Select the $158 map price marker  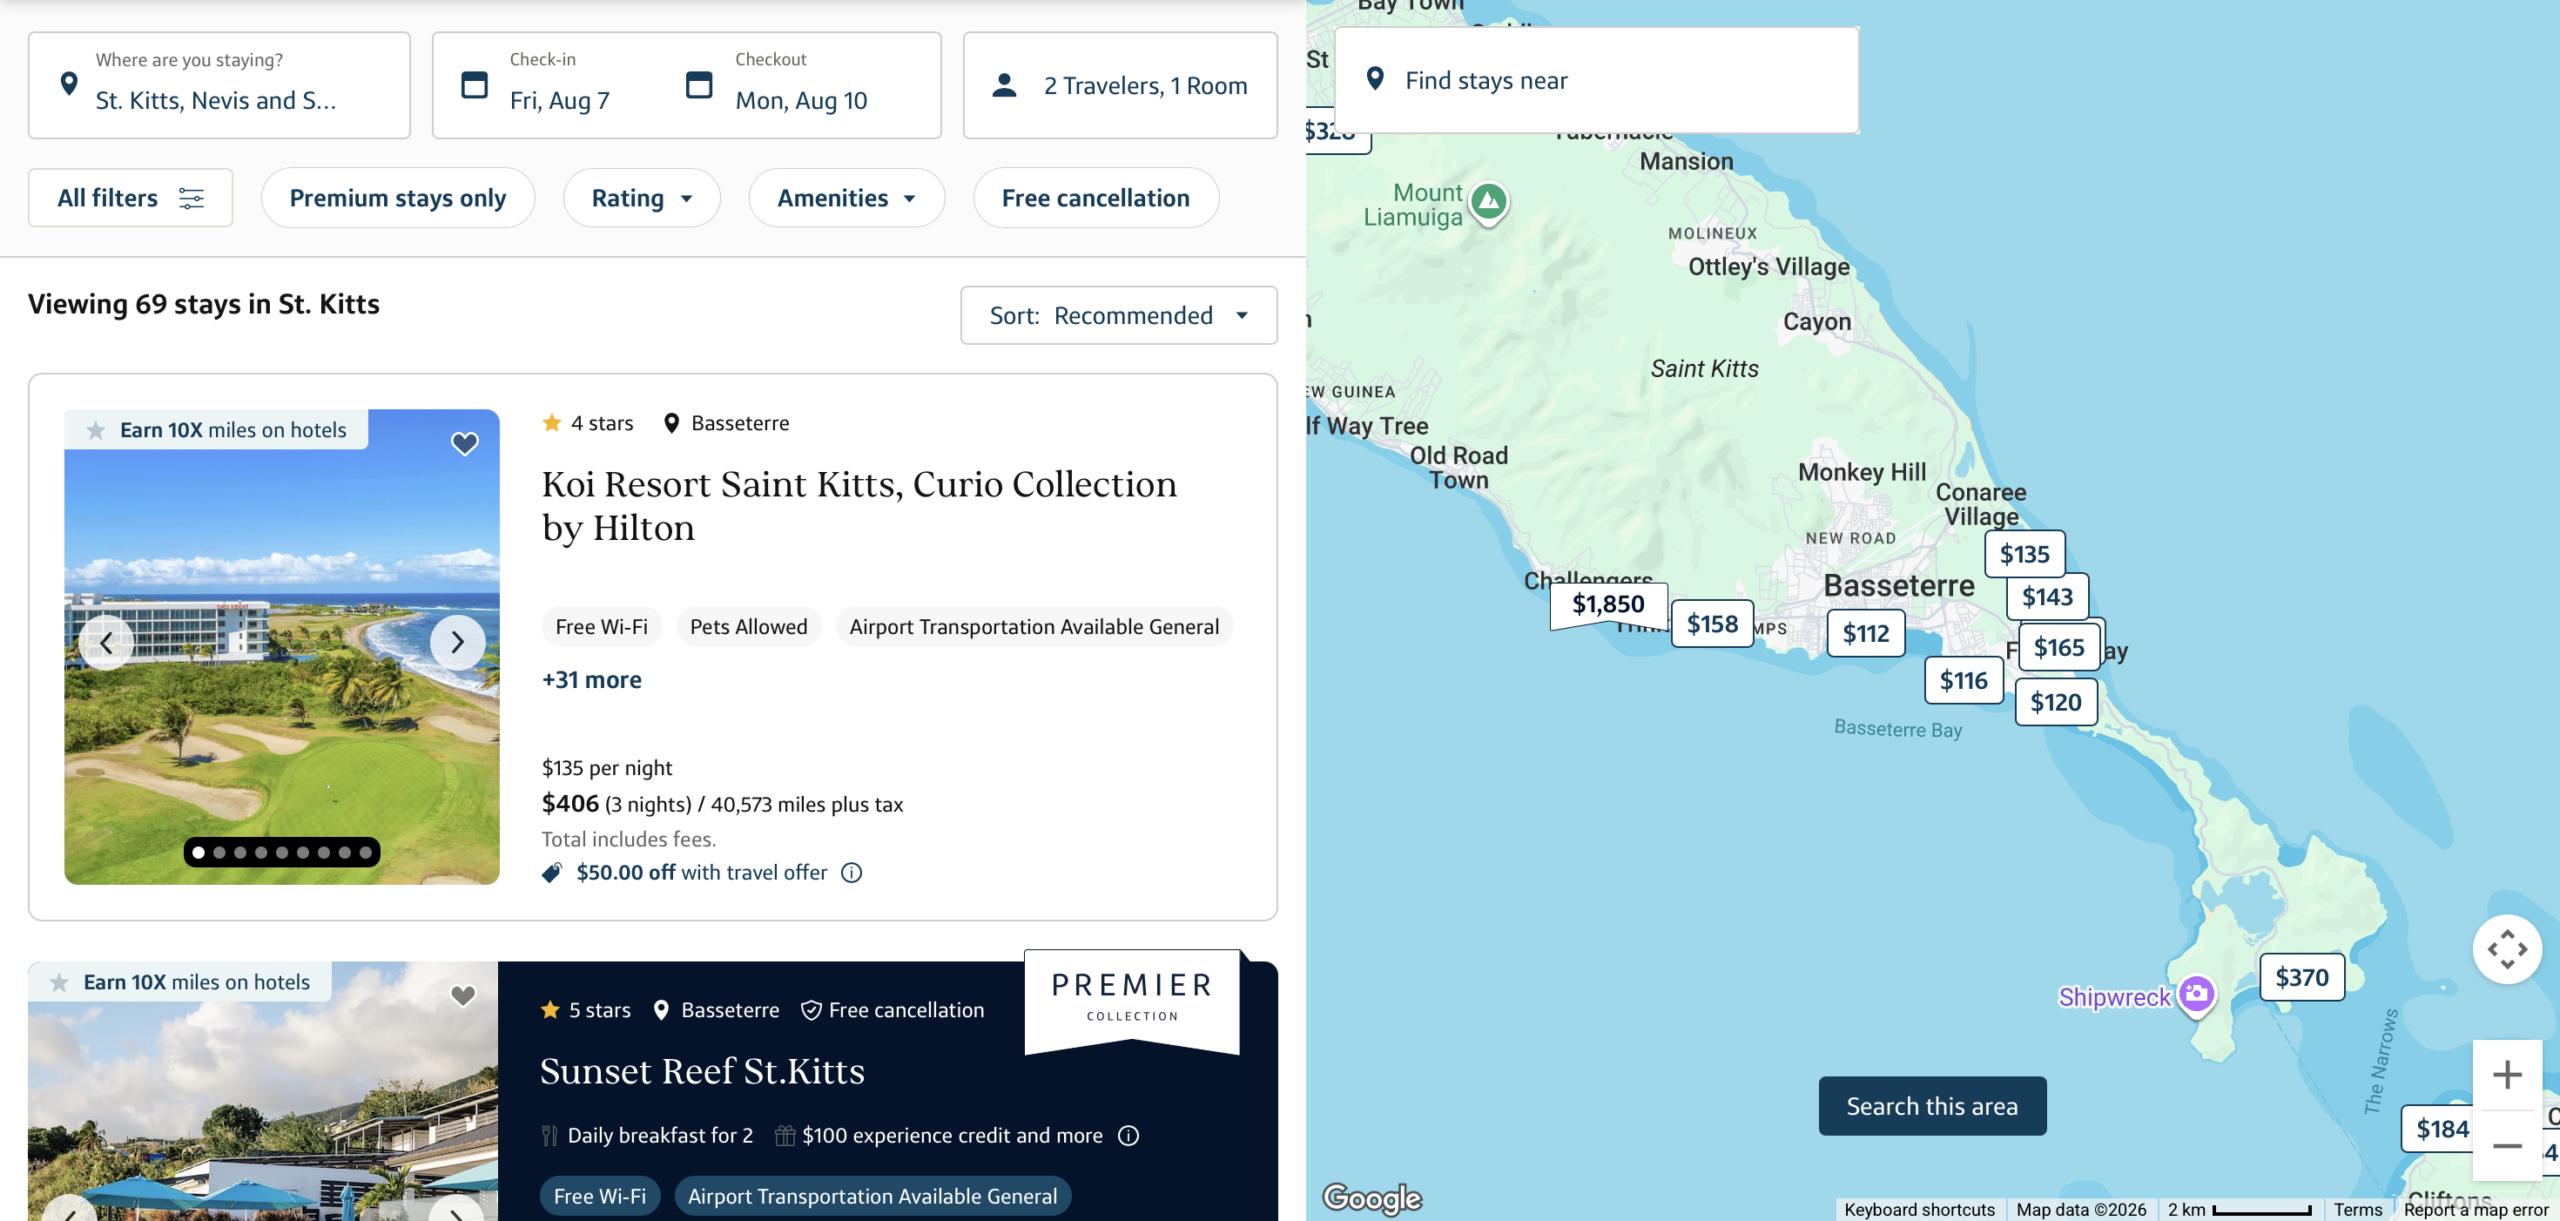coord(1712,624)
